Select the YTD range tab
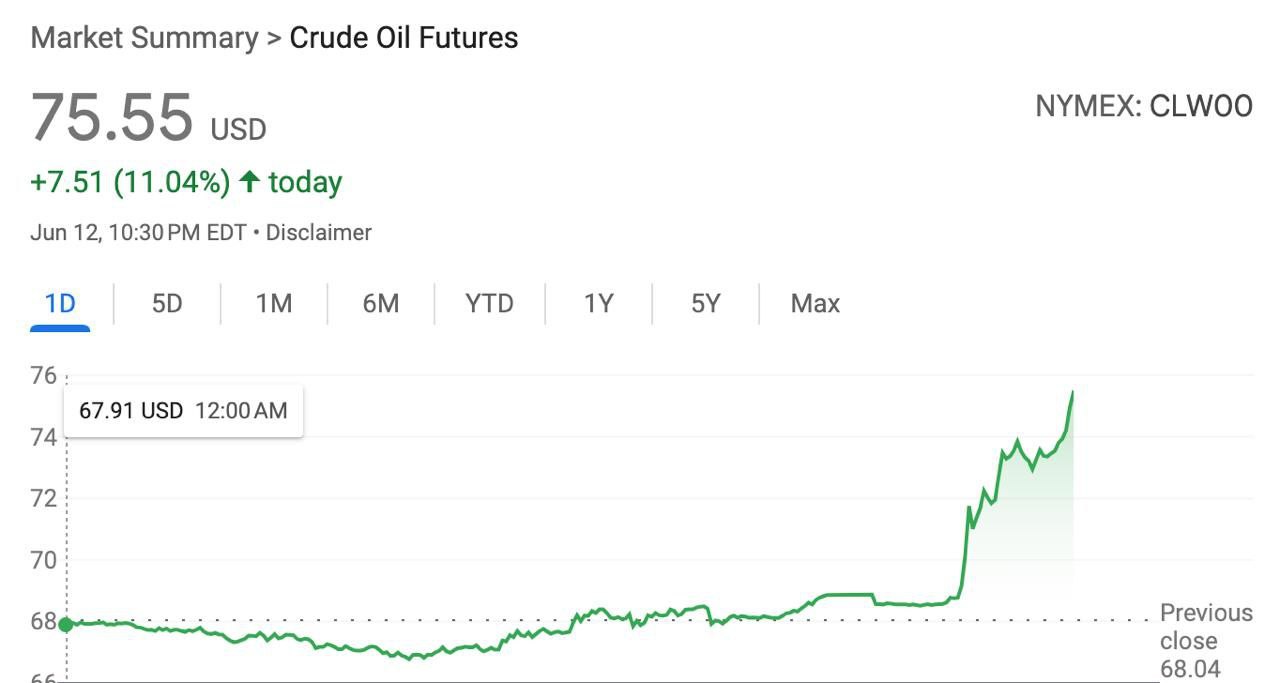 (489, 303)
